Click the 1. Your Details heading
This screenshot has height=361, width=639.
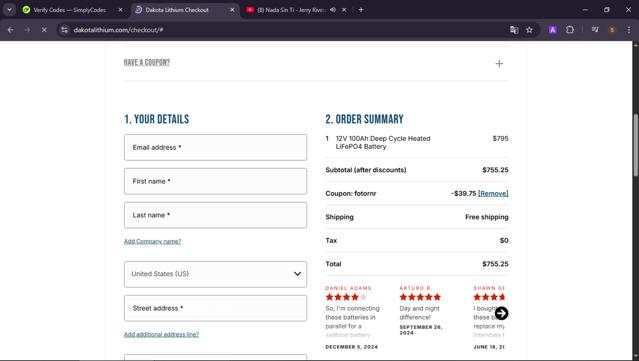[156, 119]
